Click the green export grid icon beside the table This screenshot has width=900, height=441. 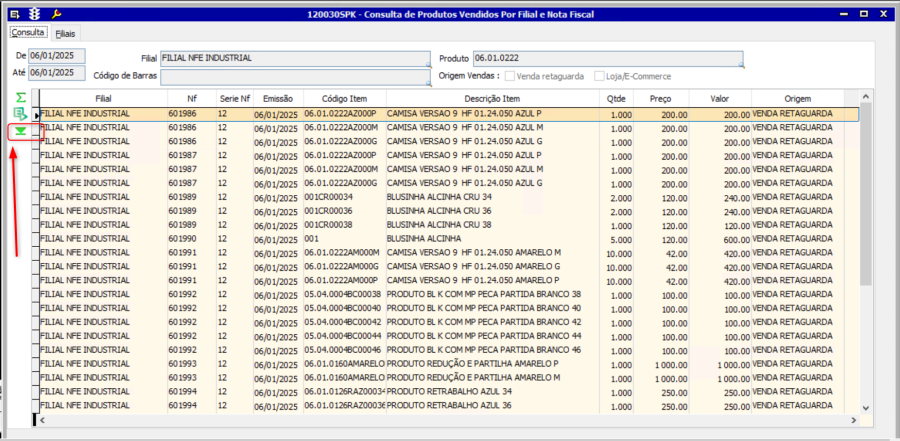21,114
